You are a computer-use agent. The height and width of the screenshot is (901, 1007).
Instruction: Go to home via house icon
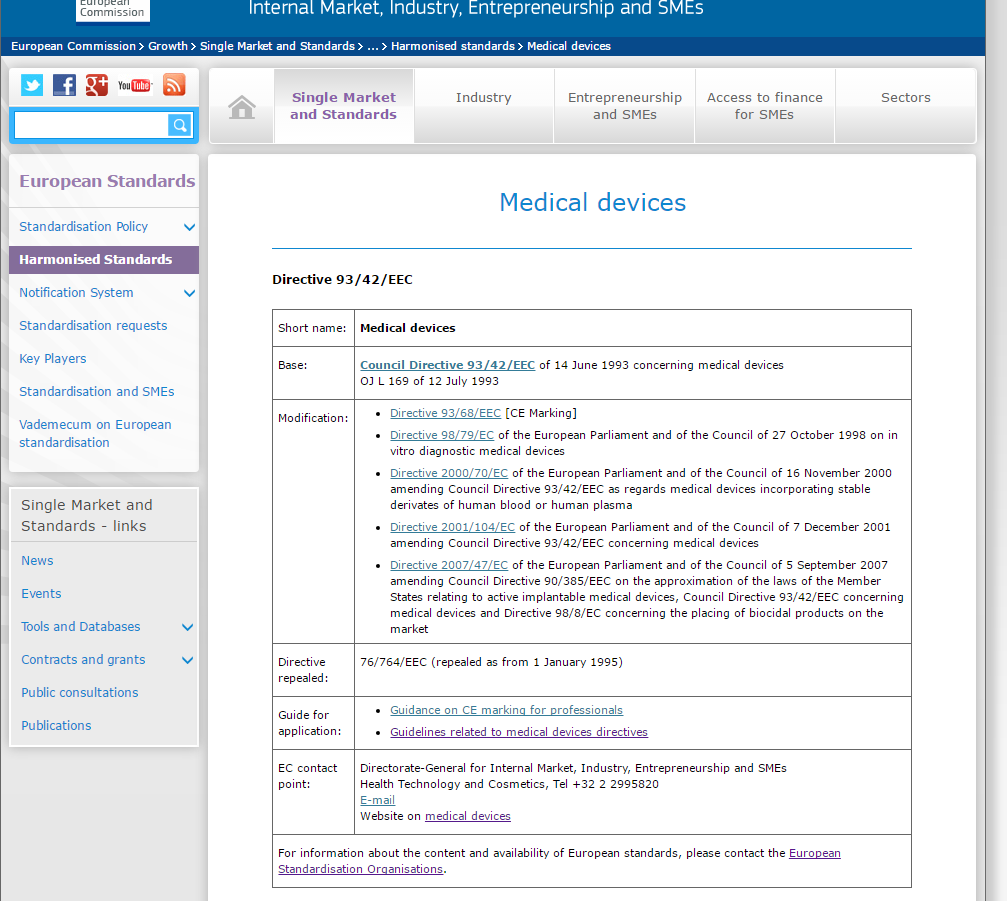pyautogui.click(x=242, y=107)
